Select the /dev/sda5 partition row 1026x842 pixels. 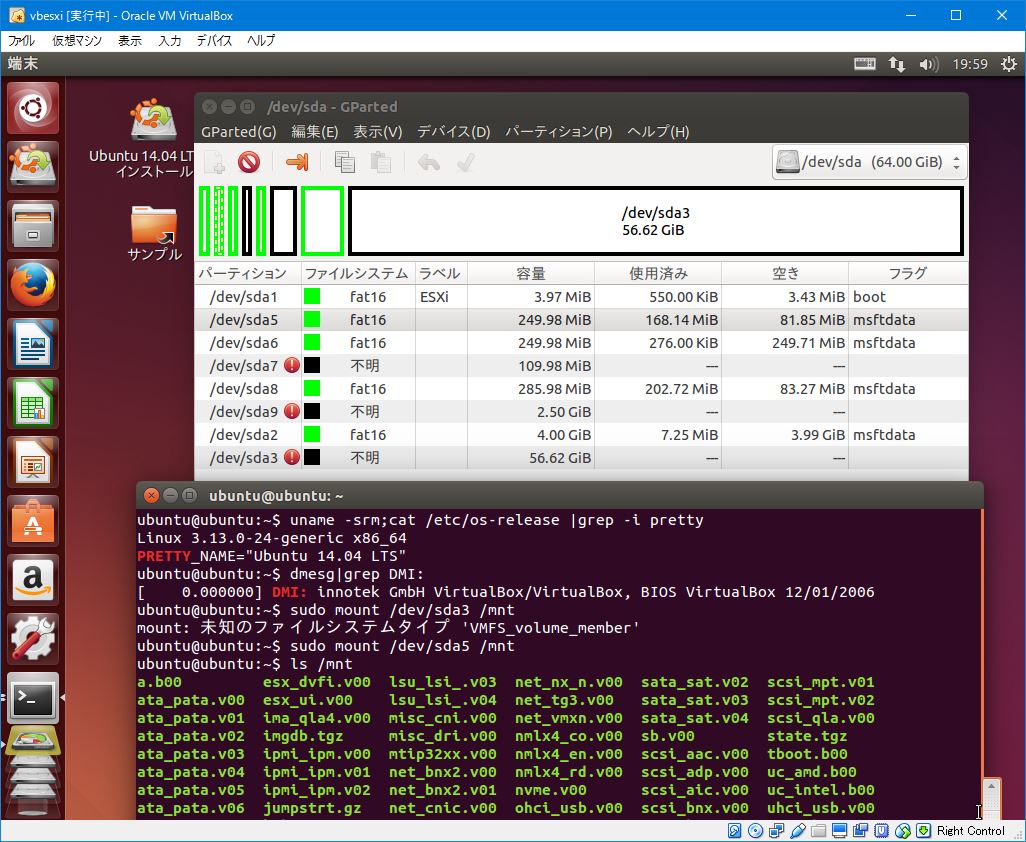tap(581, 319)
